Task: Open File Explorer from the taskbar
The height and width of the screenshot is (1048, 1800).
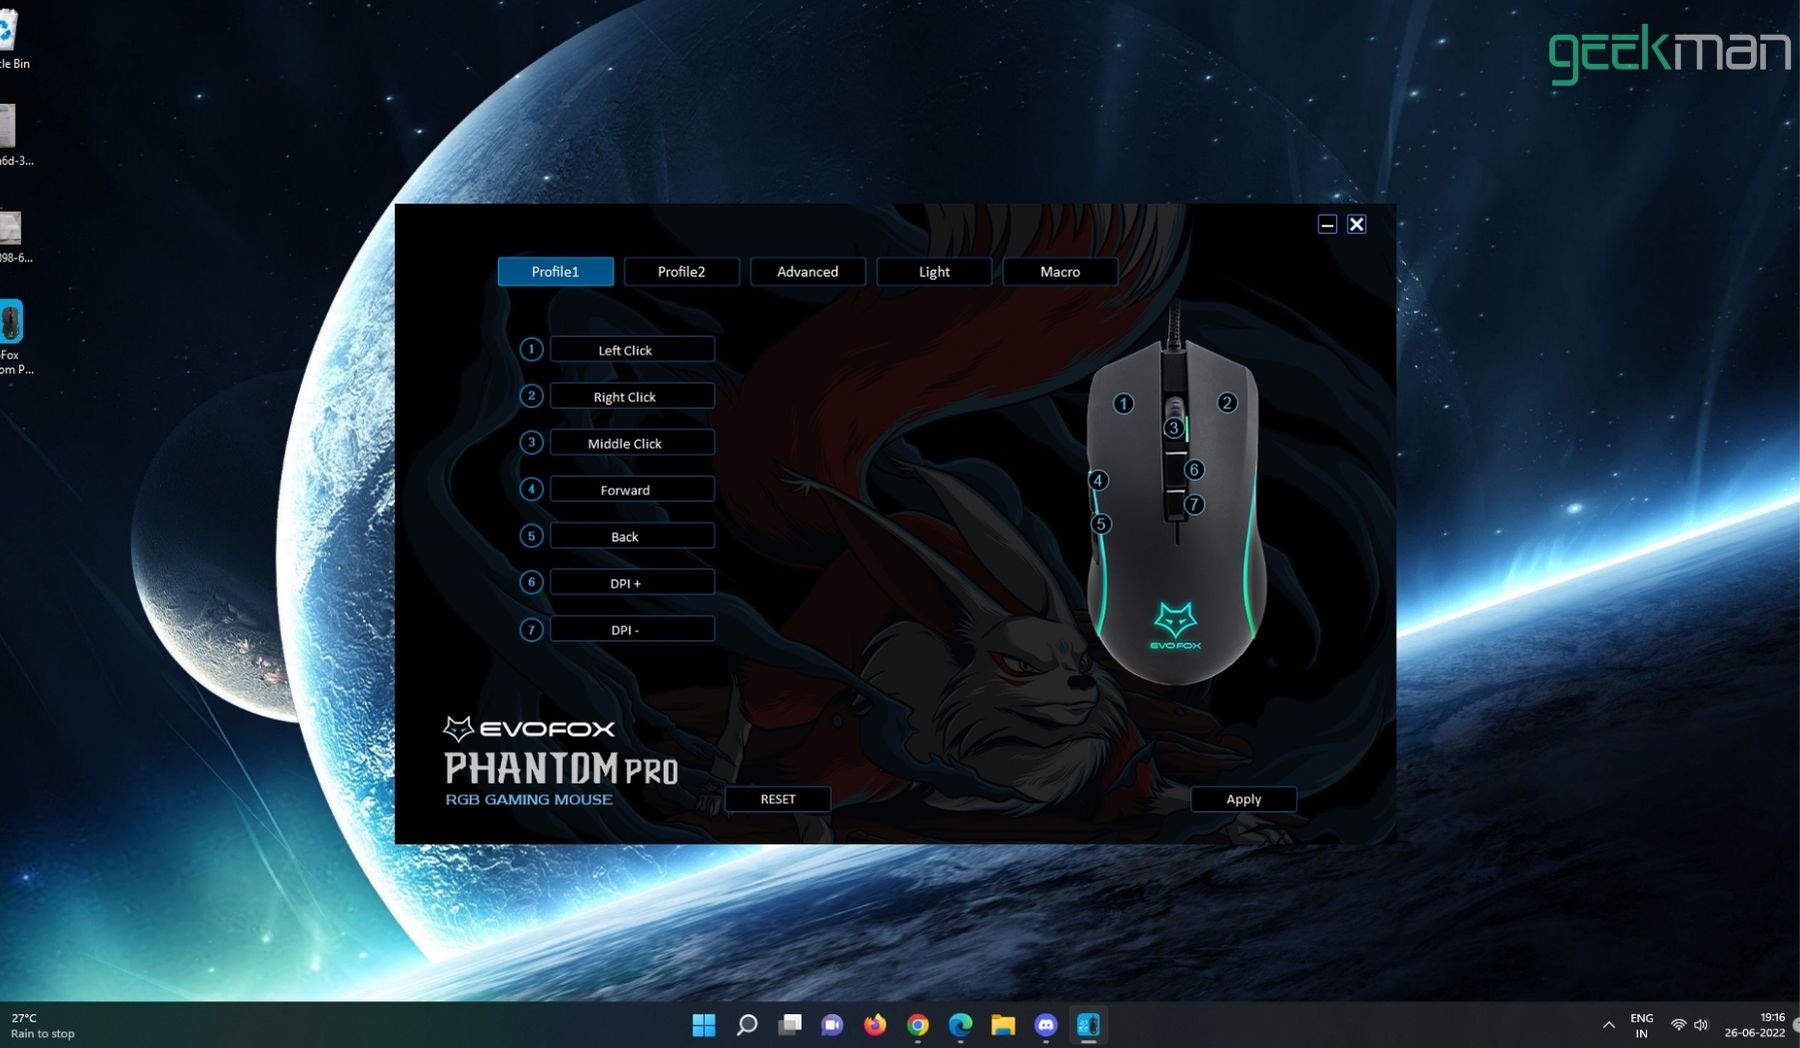Action: point(1004,1025)
